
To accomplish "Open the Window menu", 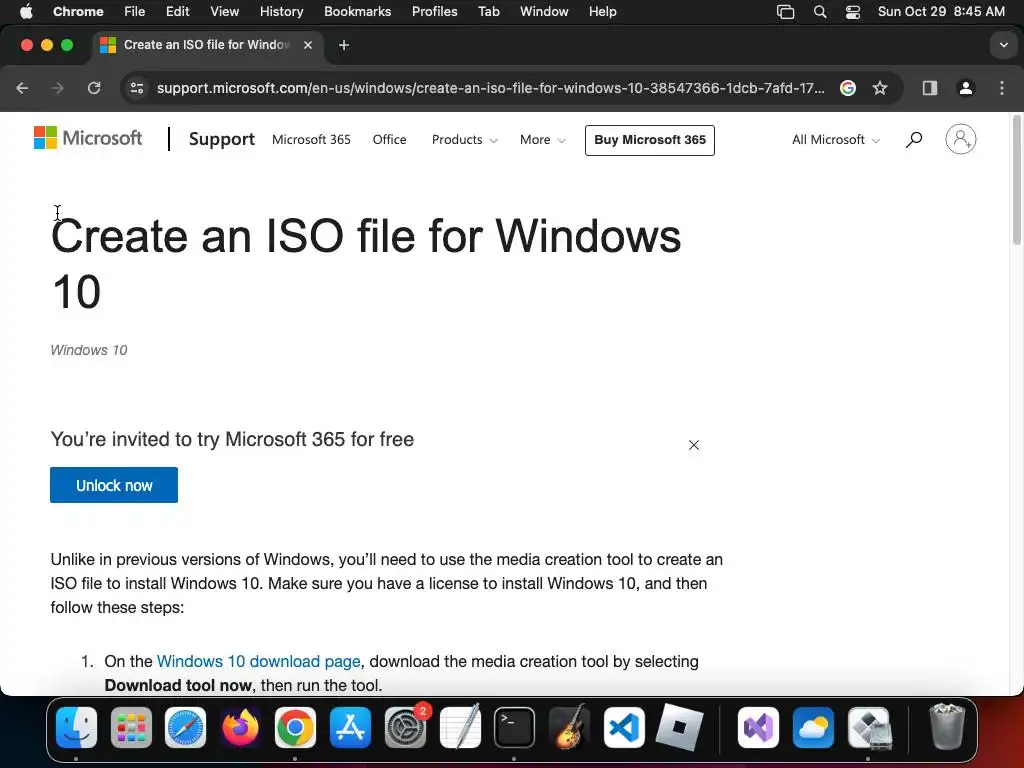I will 544,12.
